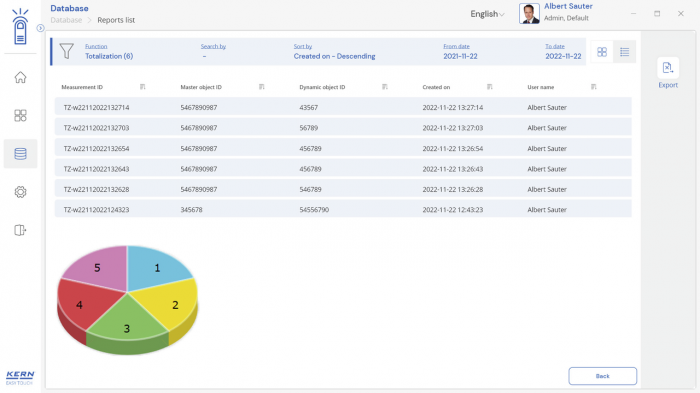Set From date 2021-11-22 field
The height and width of the screenshot is (393, 700).
(x=460, y=52)
